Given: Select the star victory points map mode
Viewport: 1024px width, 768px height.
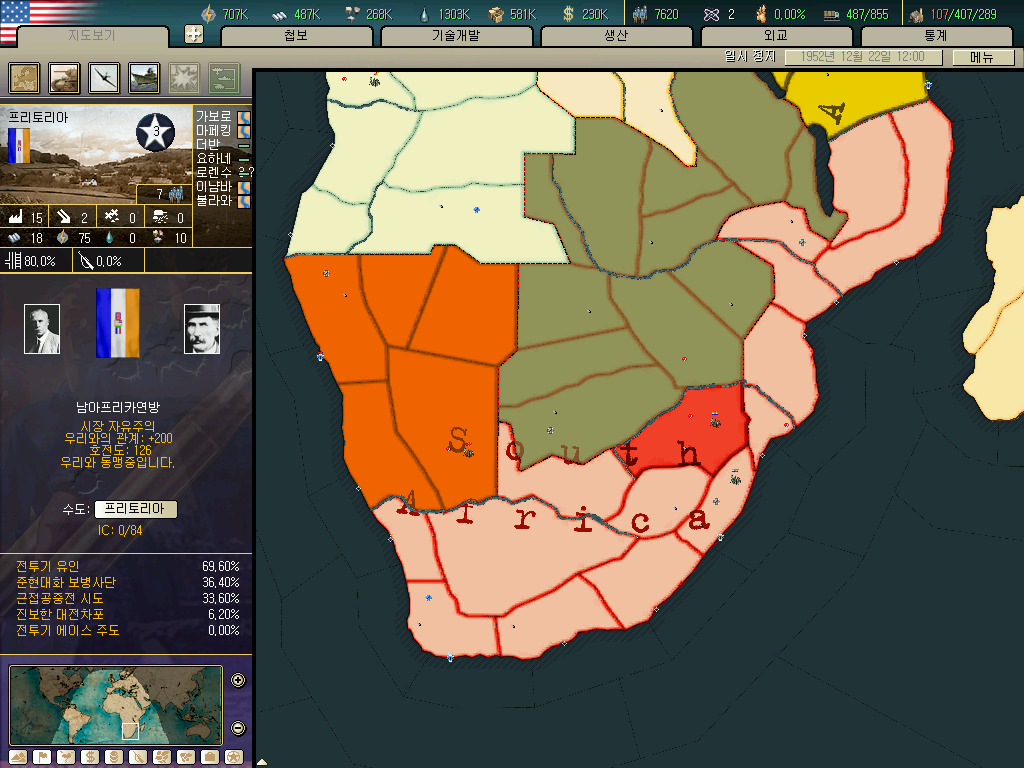Looking at the screenshot, I should coord(233,757).
